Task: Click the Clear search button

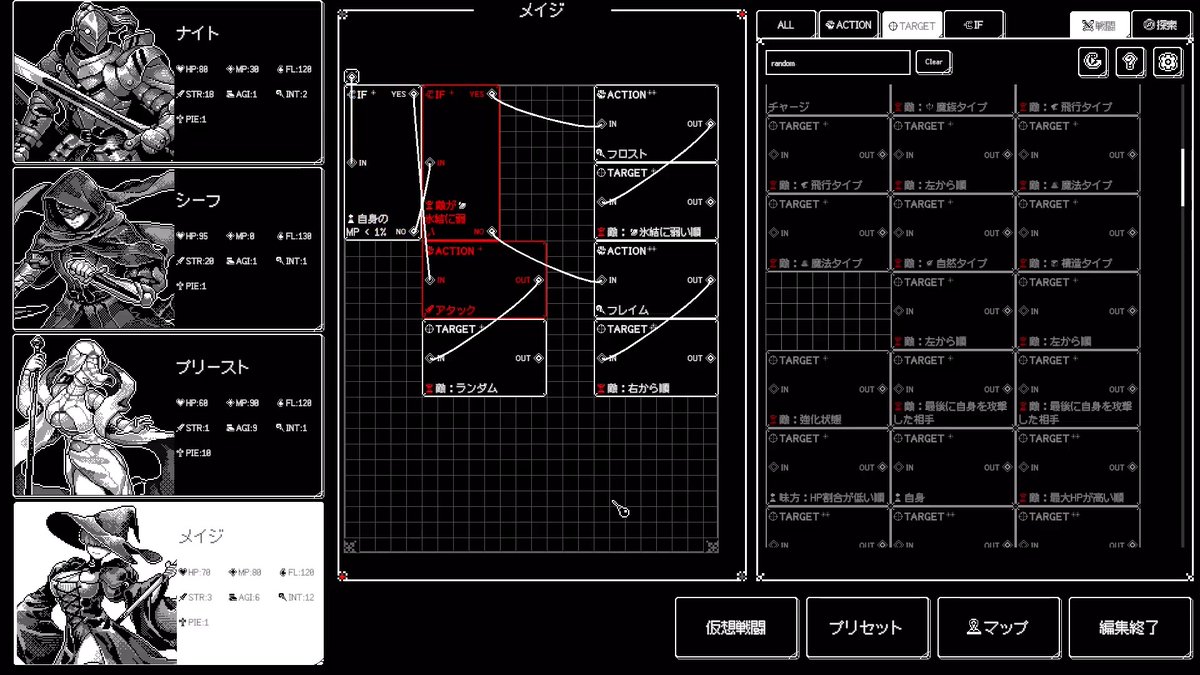Action: [x=933, y=62]
